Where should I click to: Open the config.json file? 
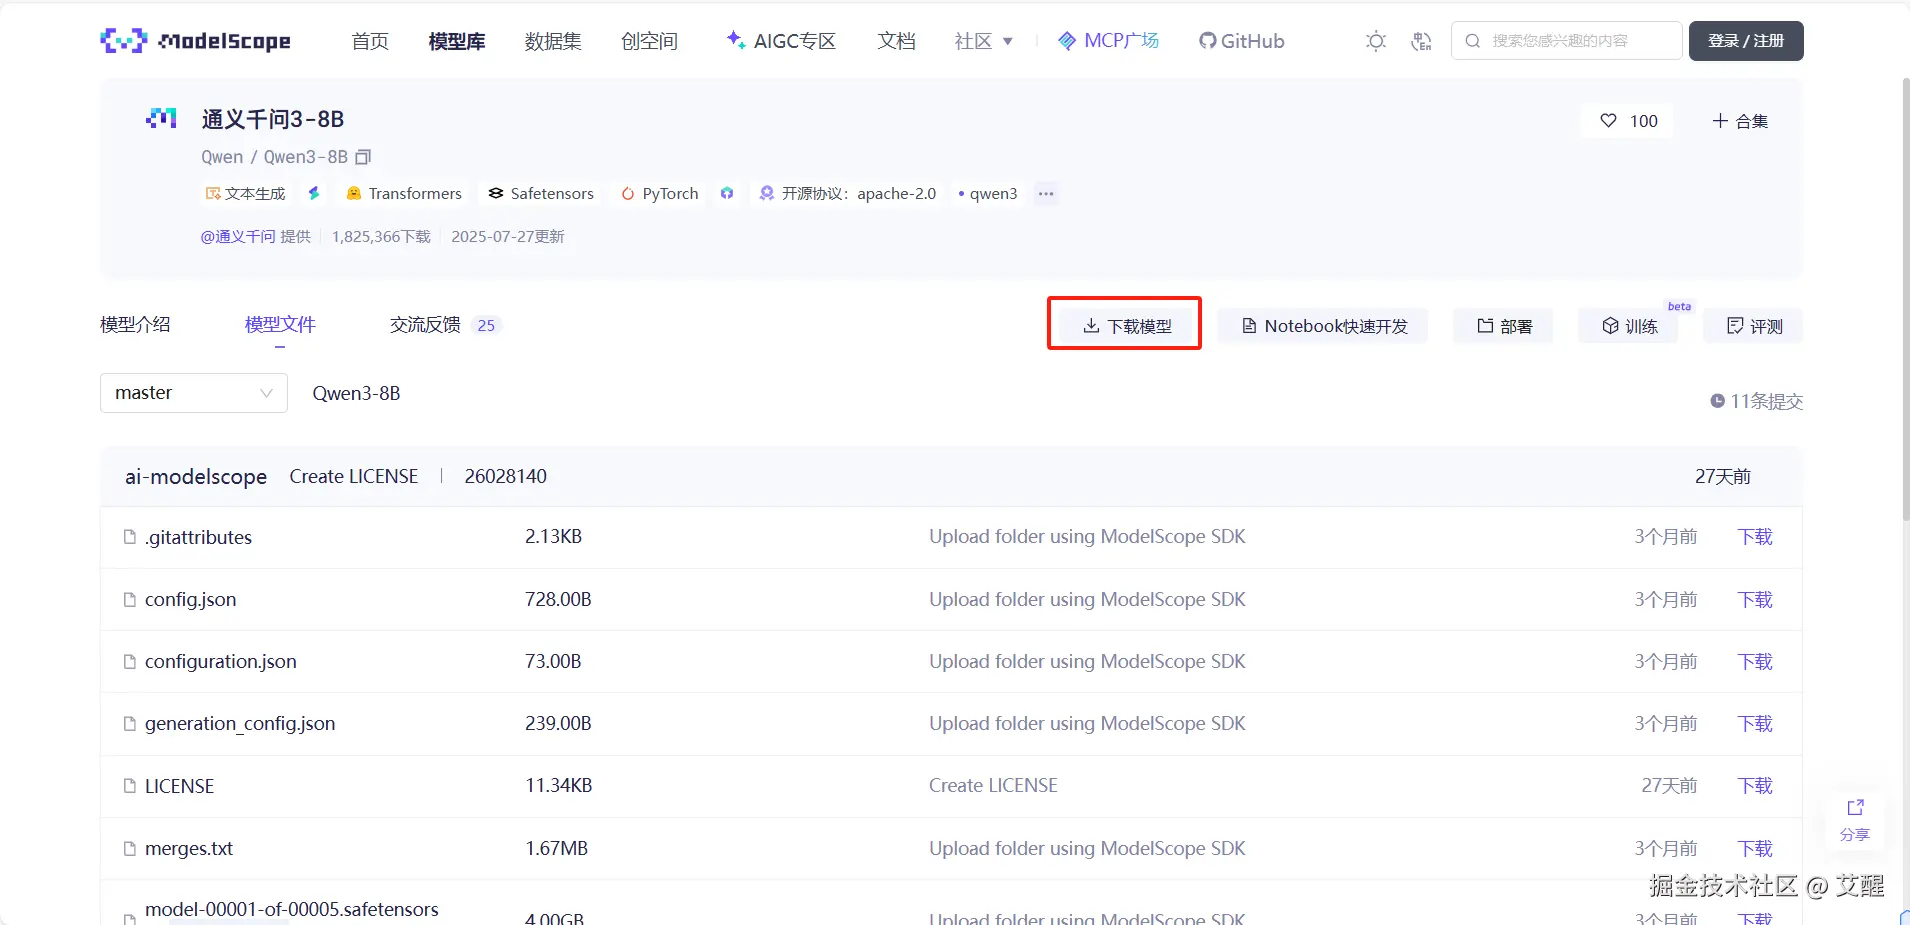tap(191, 599)
